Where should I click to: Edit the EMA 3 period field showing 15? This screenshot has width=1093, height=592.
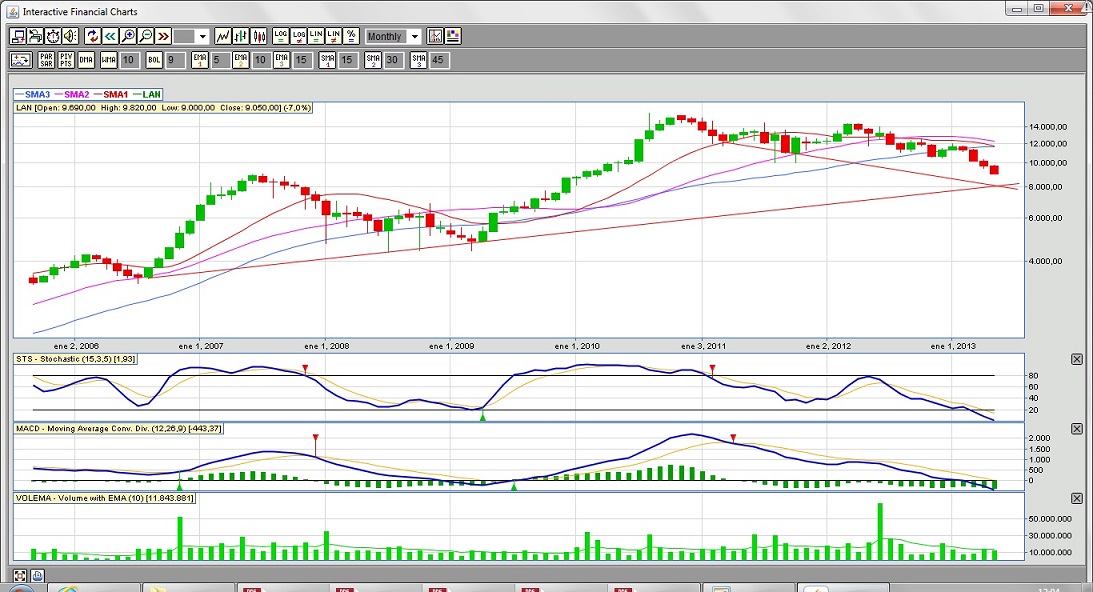point(302,60)
